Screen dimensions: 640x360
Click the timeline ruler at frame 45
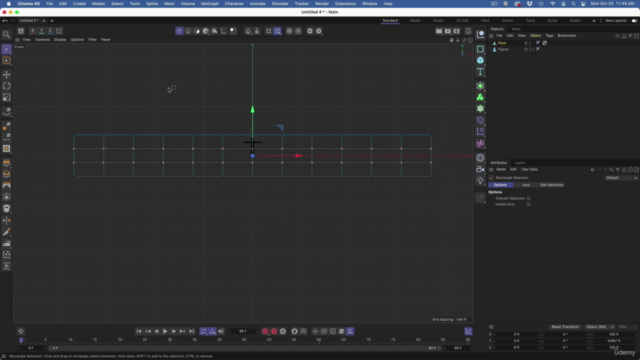(244, 340)
